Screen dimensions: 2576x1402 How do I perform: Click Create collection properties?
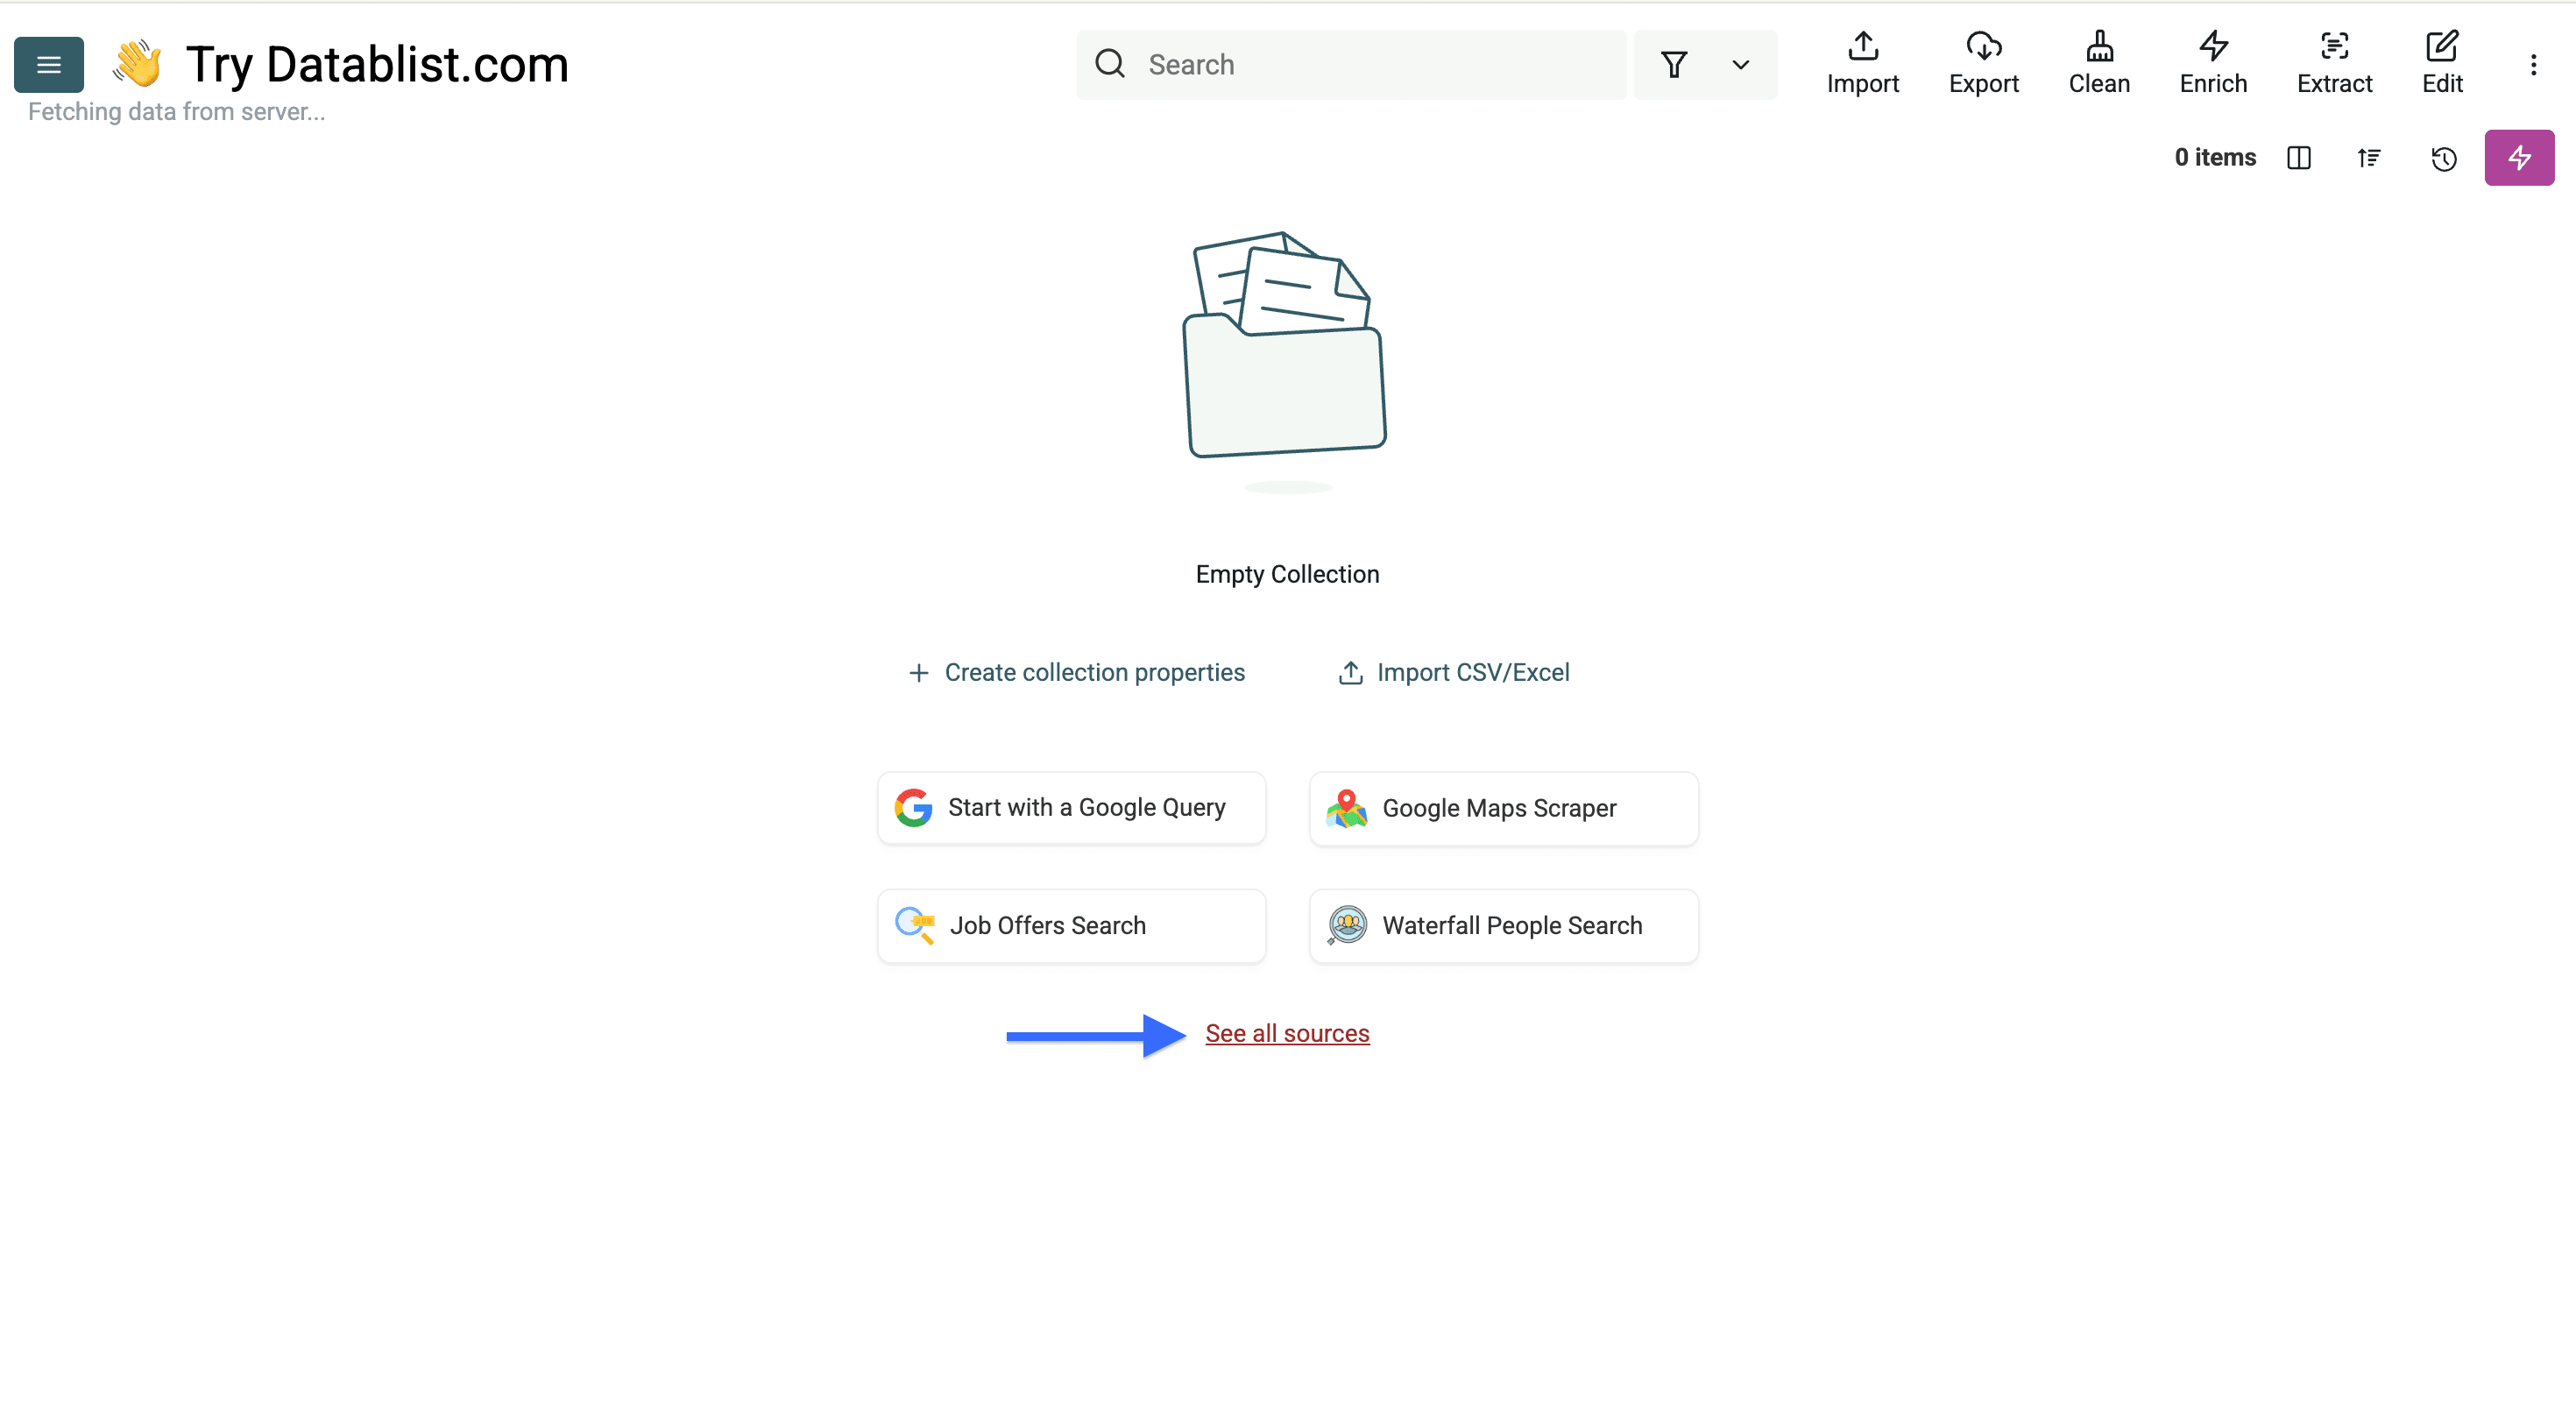click(1076, 672)
